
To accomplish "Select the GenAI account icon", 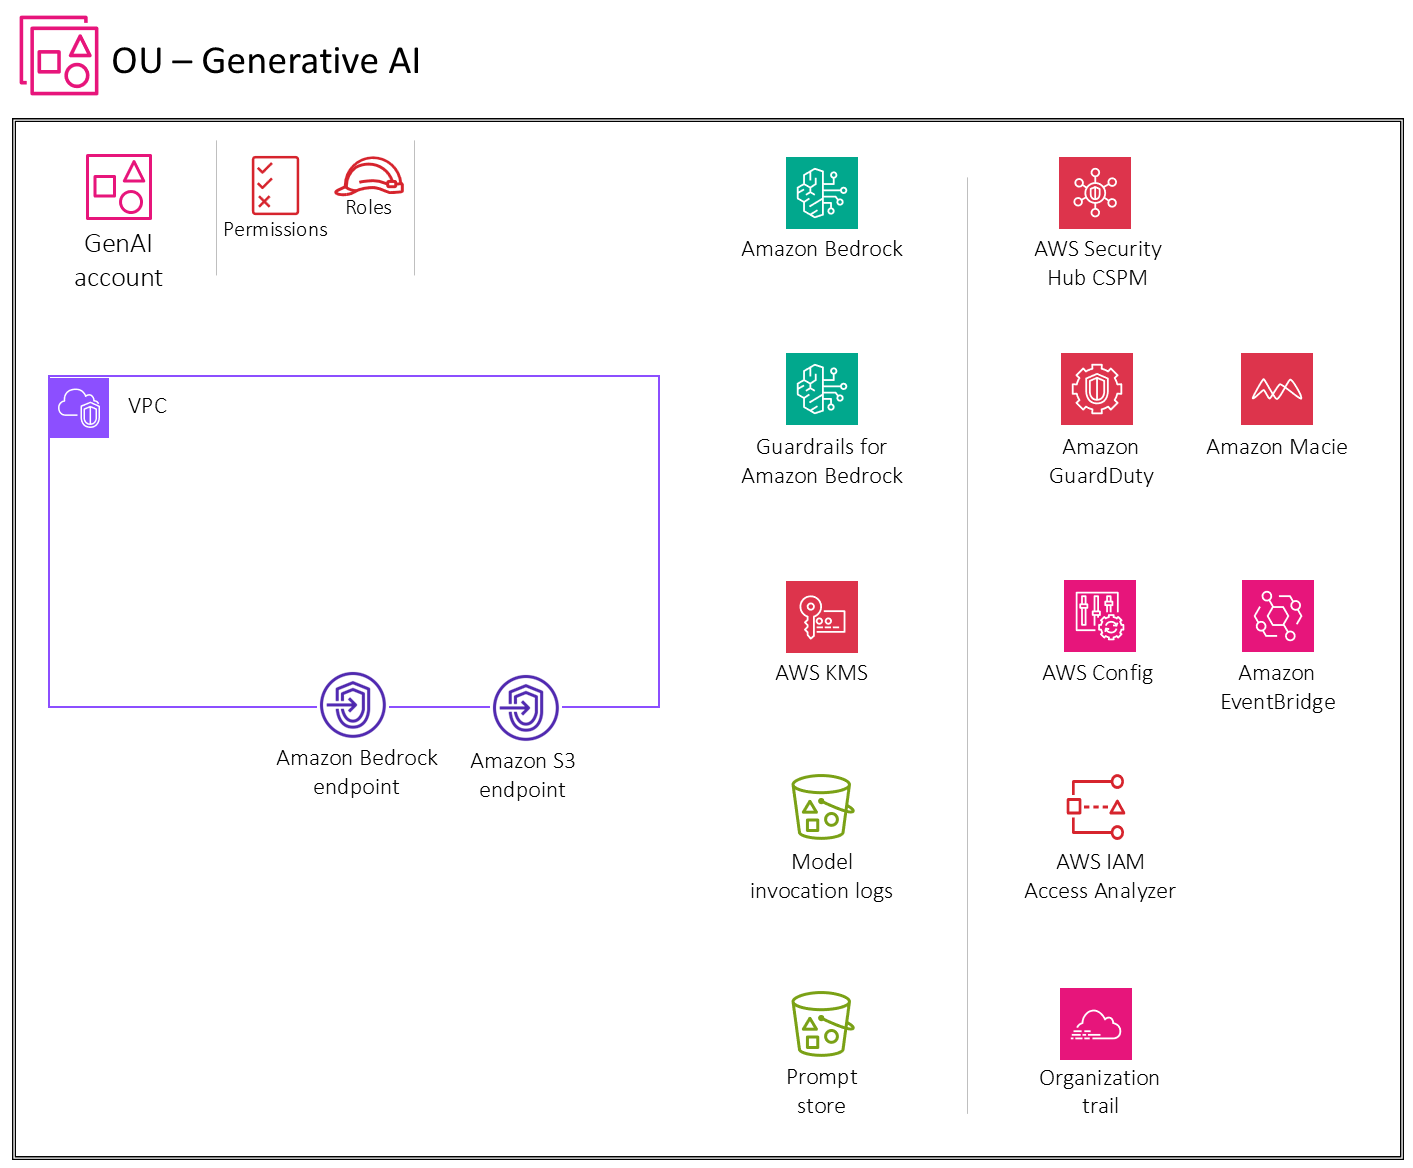I will pyautogui.click(x=118, y=187).
